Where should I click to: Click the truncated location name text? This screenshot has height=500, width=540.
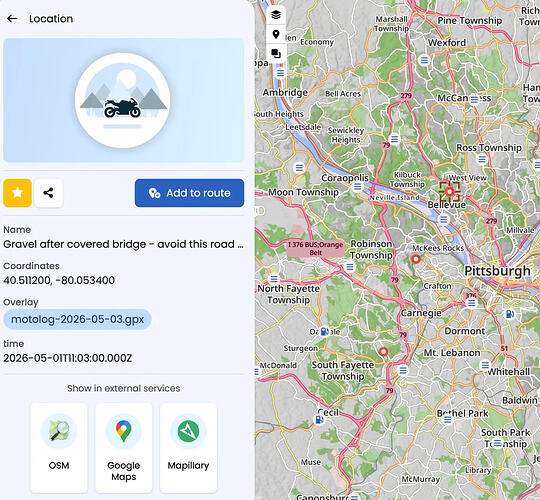123,244
